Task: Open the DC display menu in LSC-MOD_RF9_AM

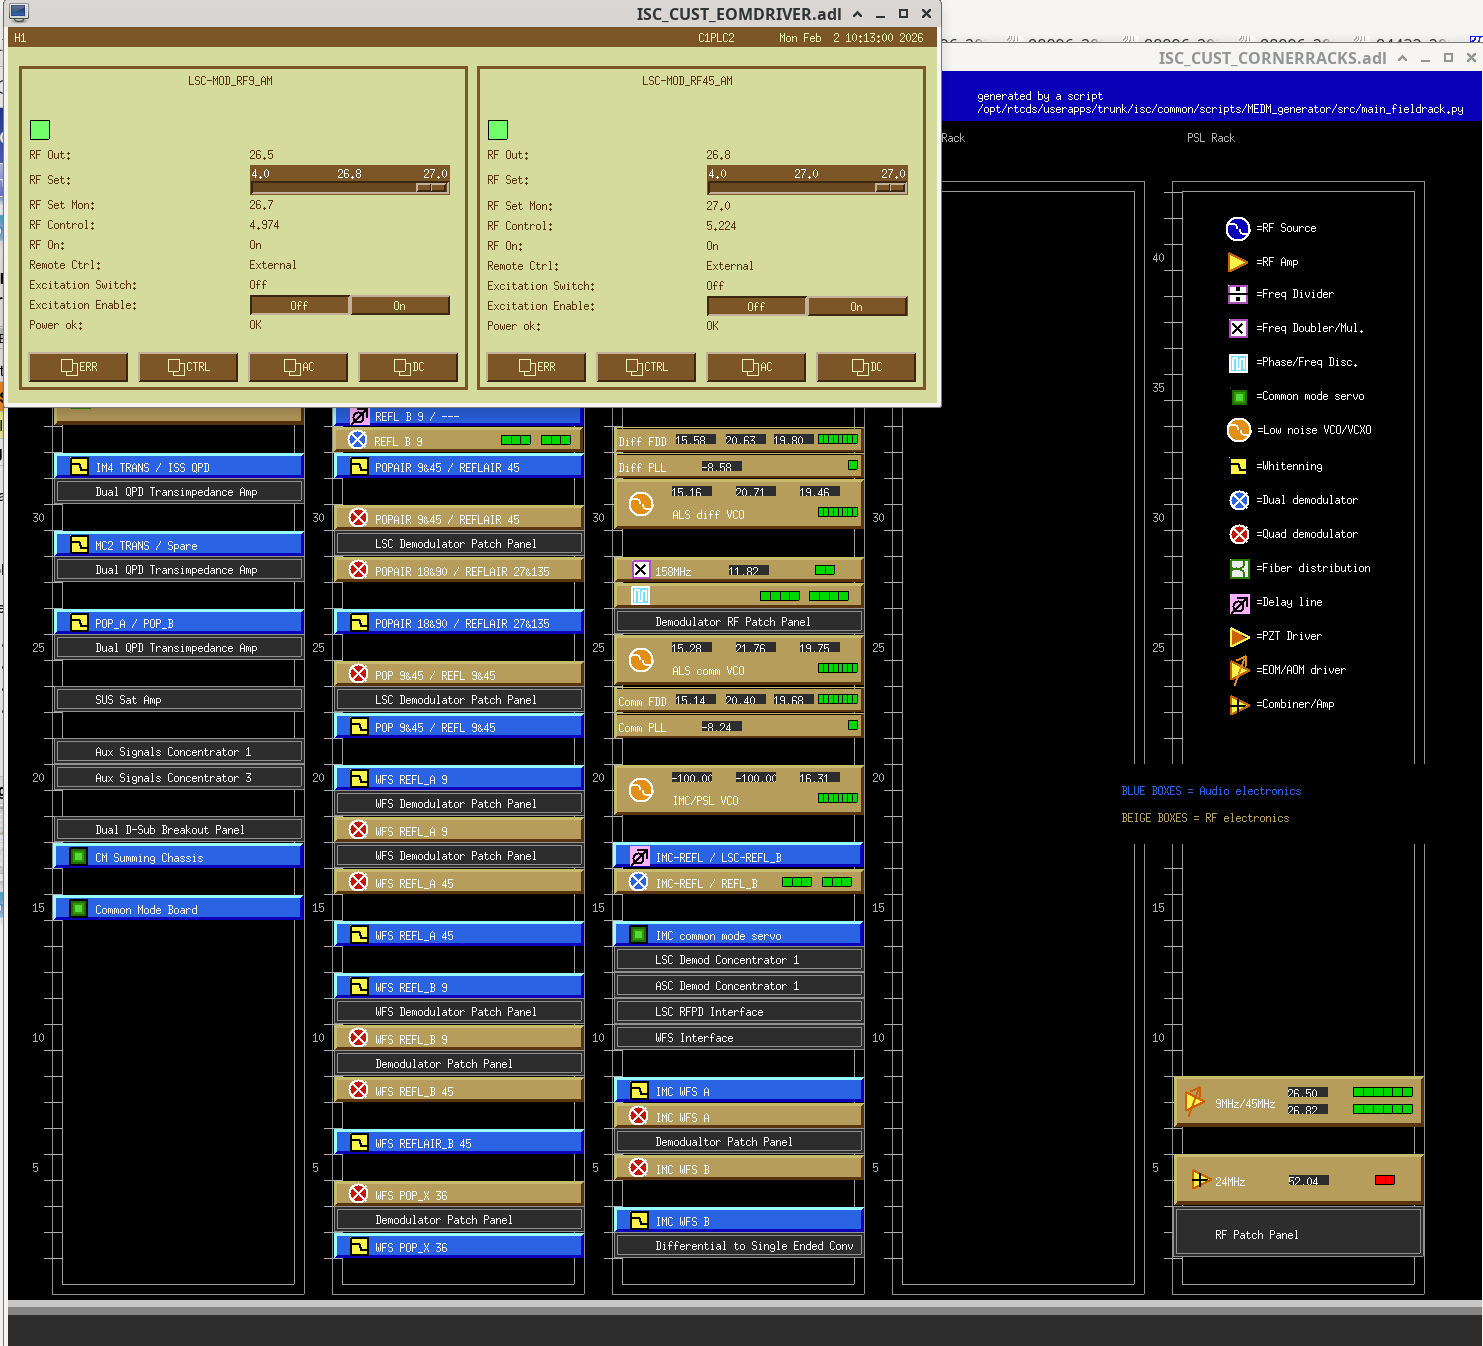Action: 408,367
